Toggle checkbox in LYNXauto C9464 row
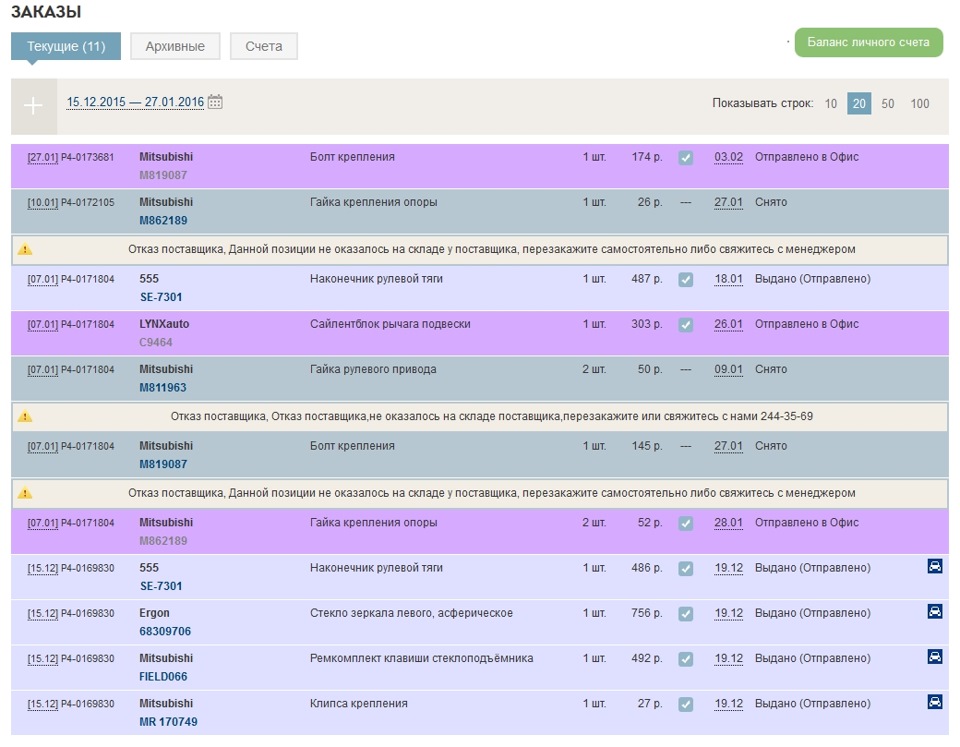This screenshot has height=747, width=960. pyautogui.click(x=686, y=325)
